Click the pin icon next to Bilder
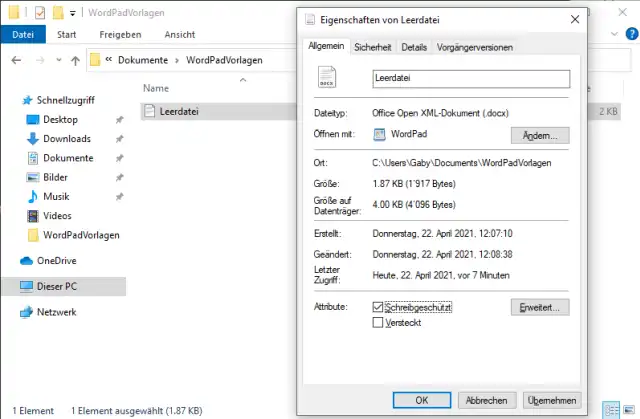Viewport: 640px width, 419px height. click(x=119, y=177)
